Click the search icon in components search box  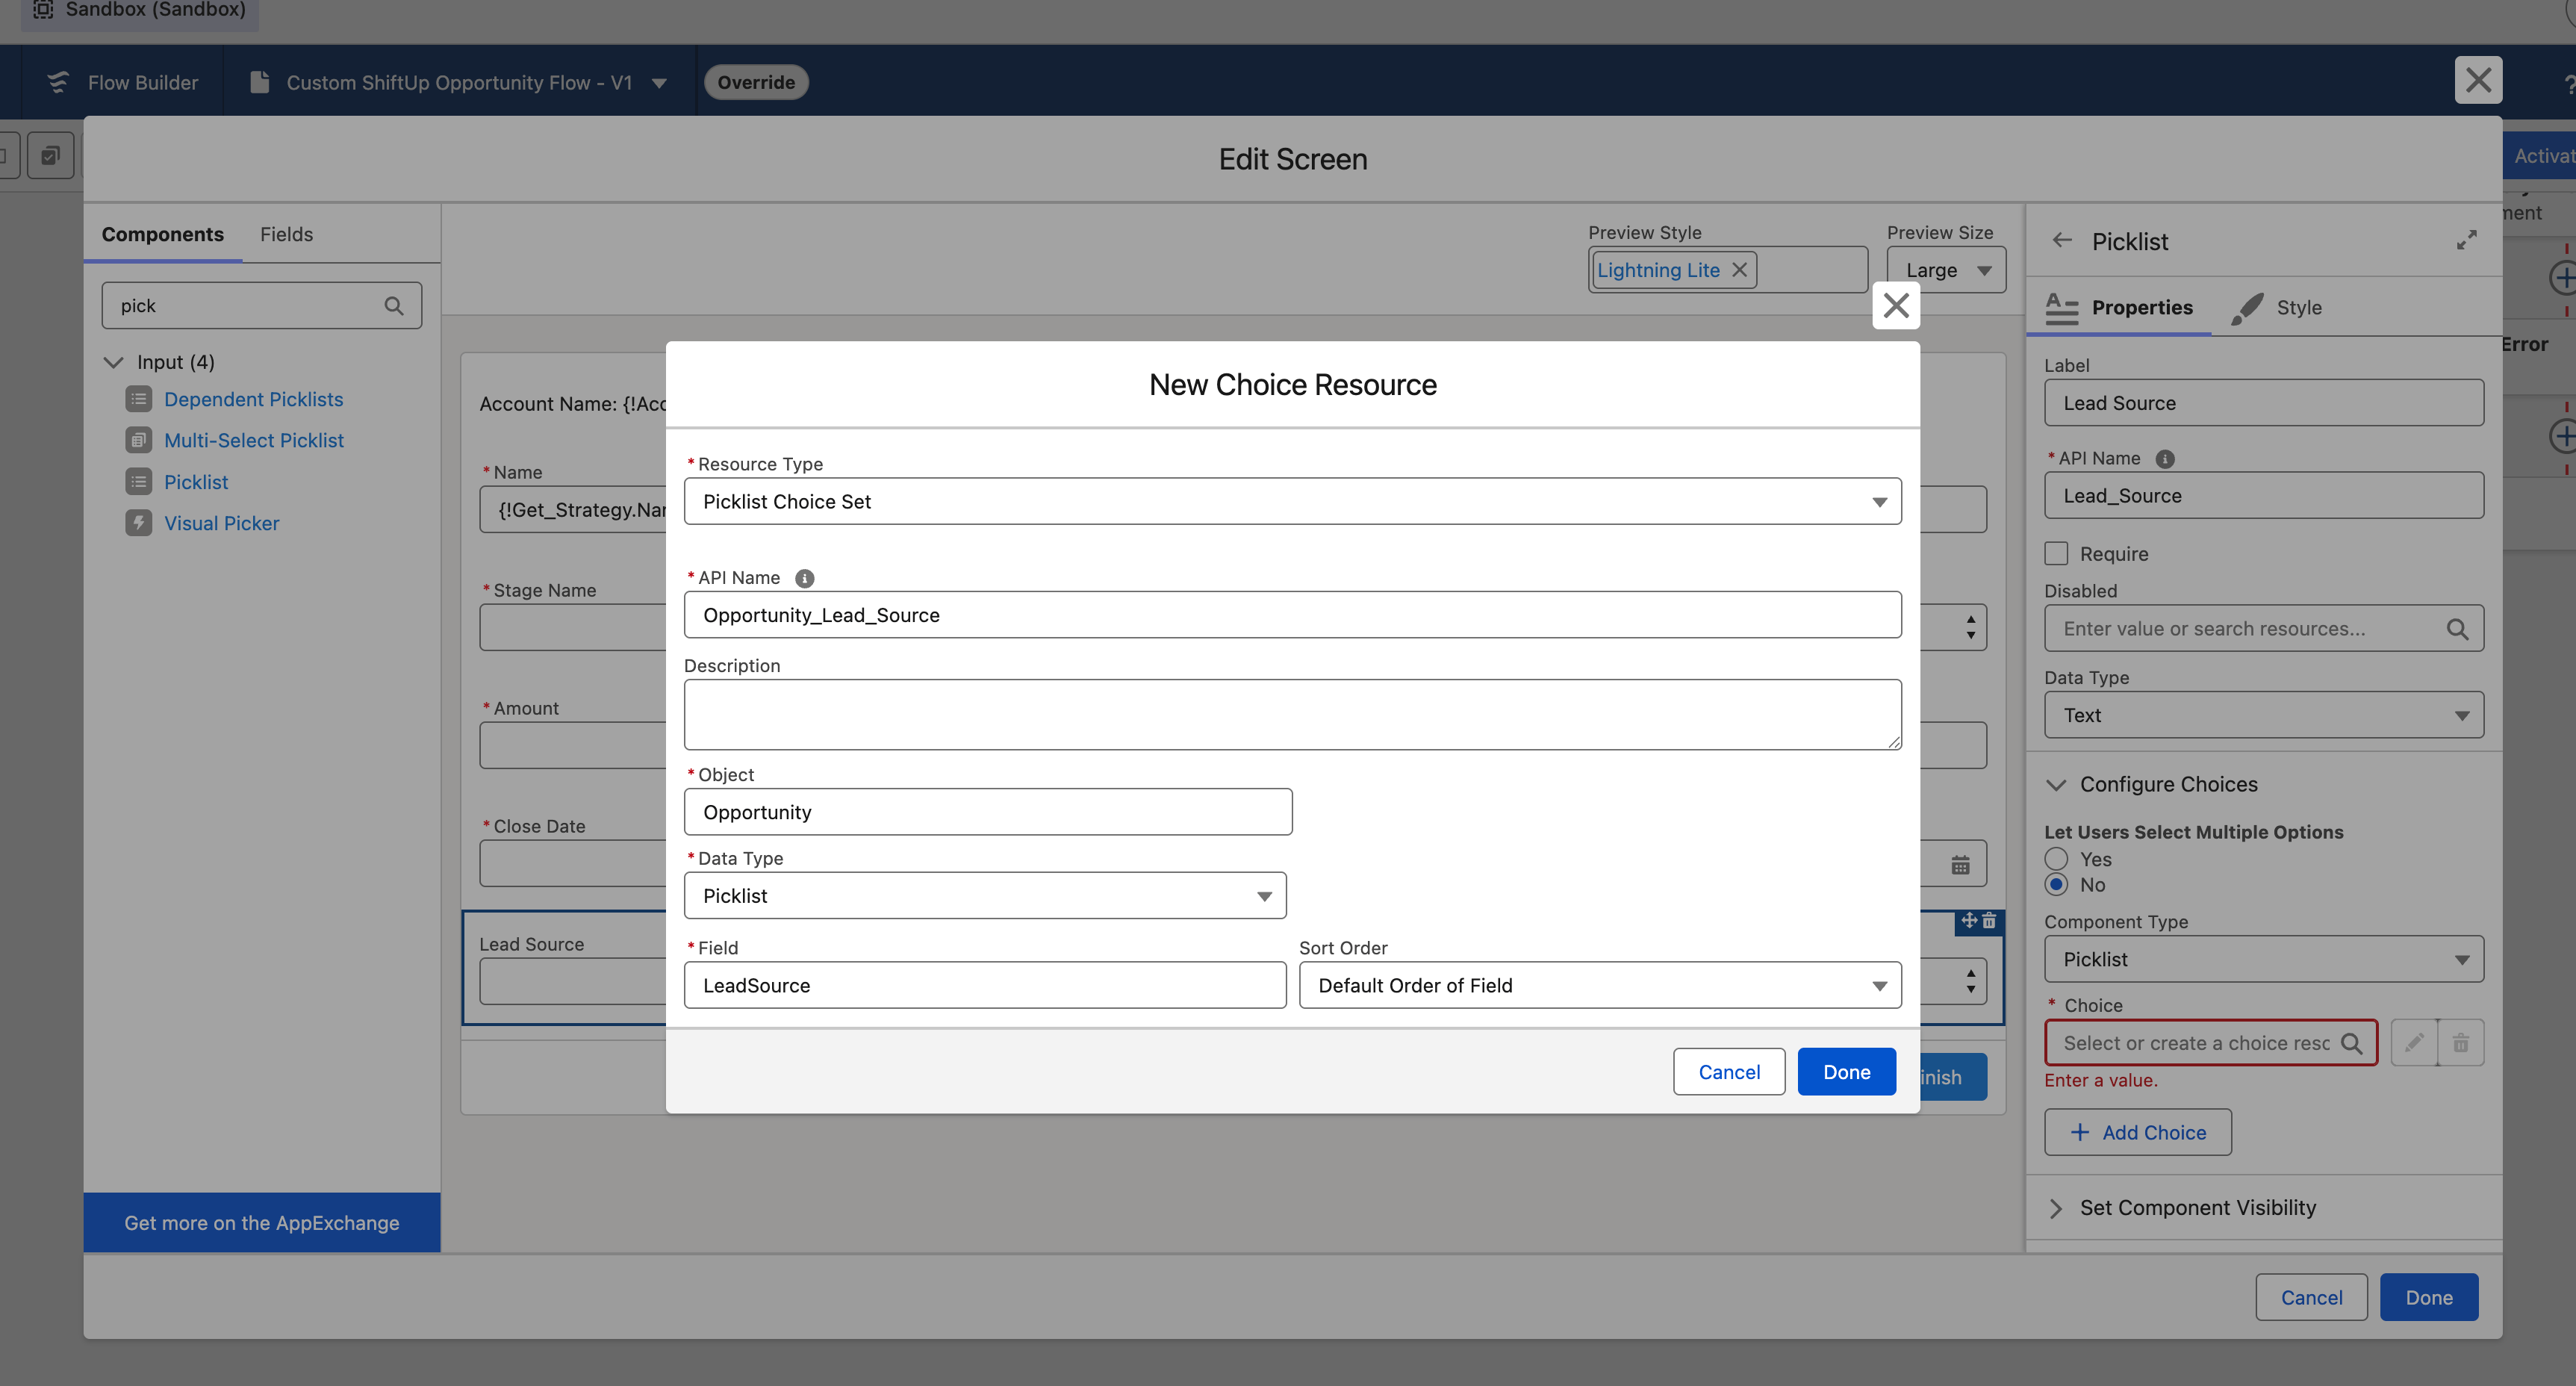click(394, 306)
